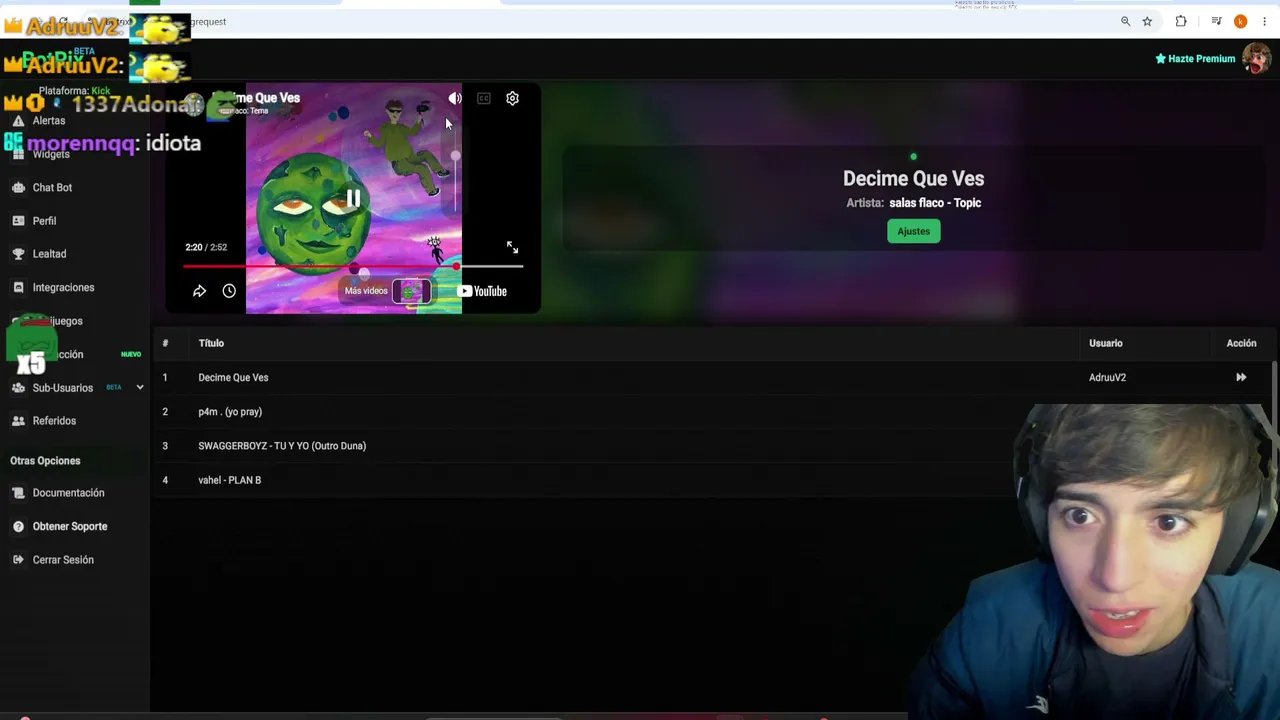Click the Perfil ID card icon
Screen dimensions: 1280x720
point(18,221)
